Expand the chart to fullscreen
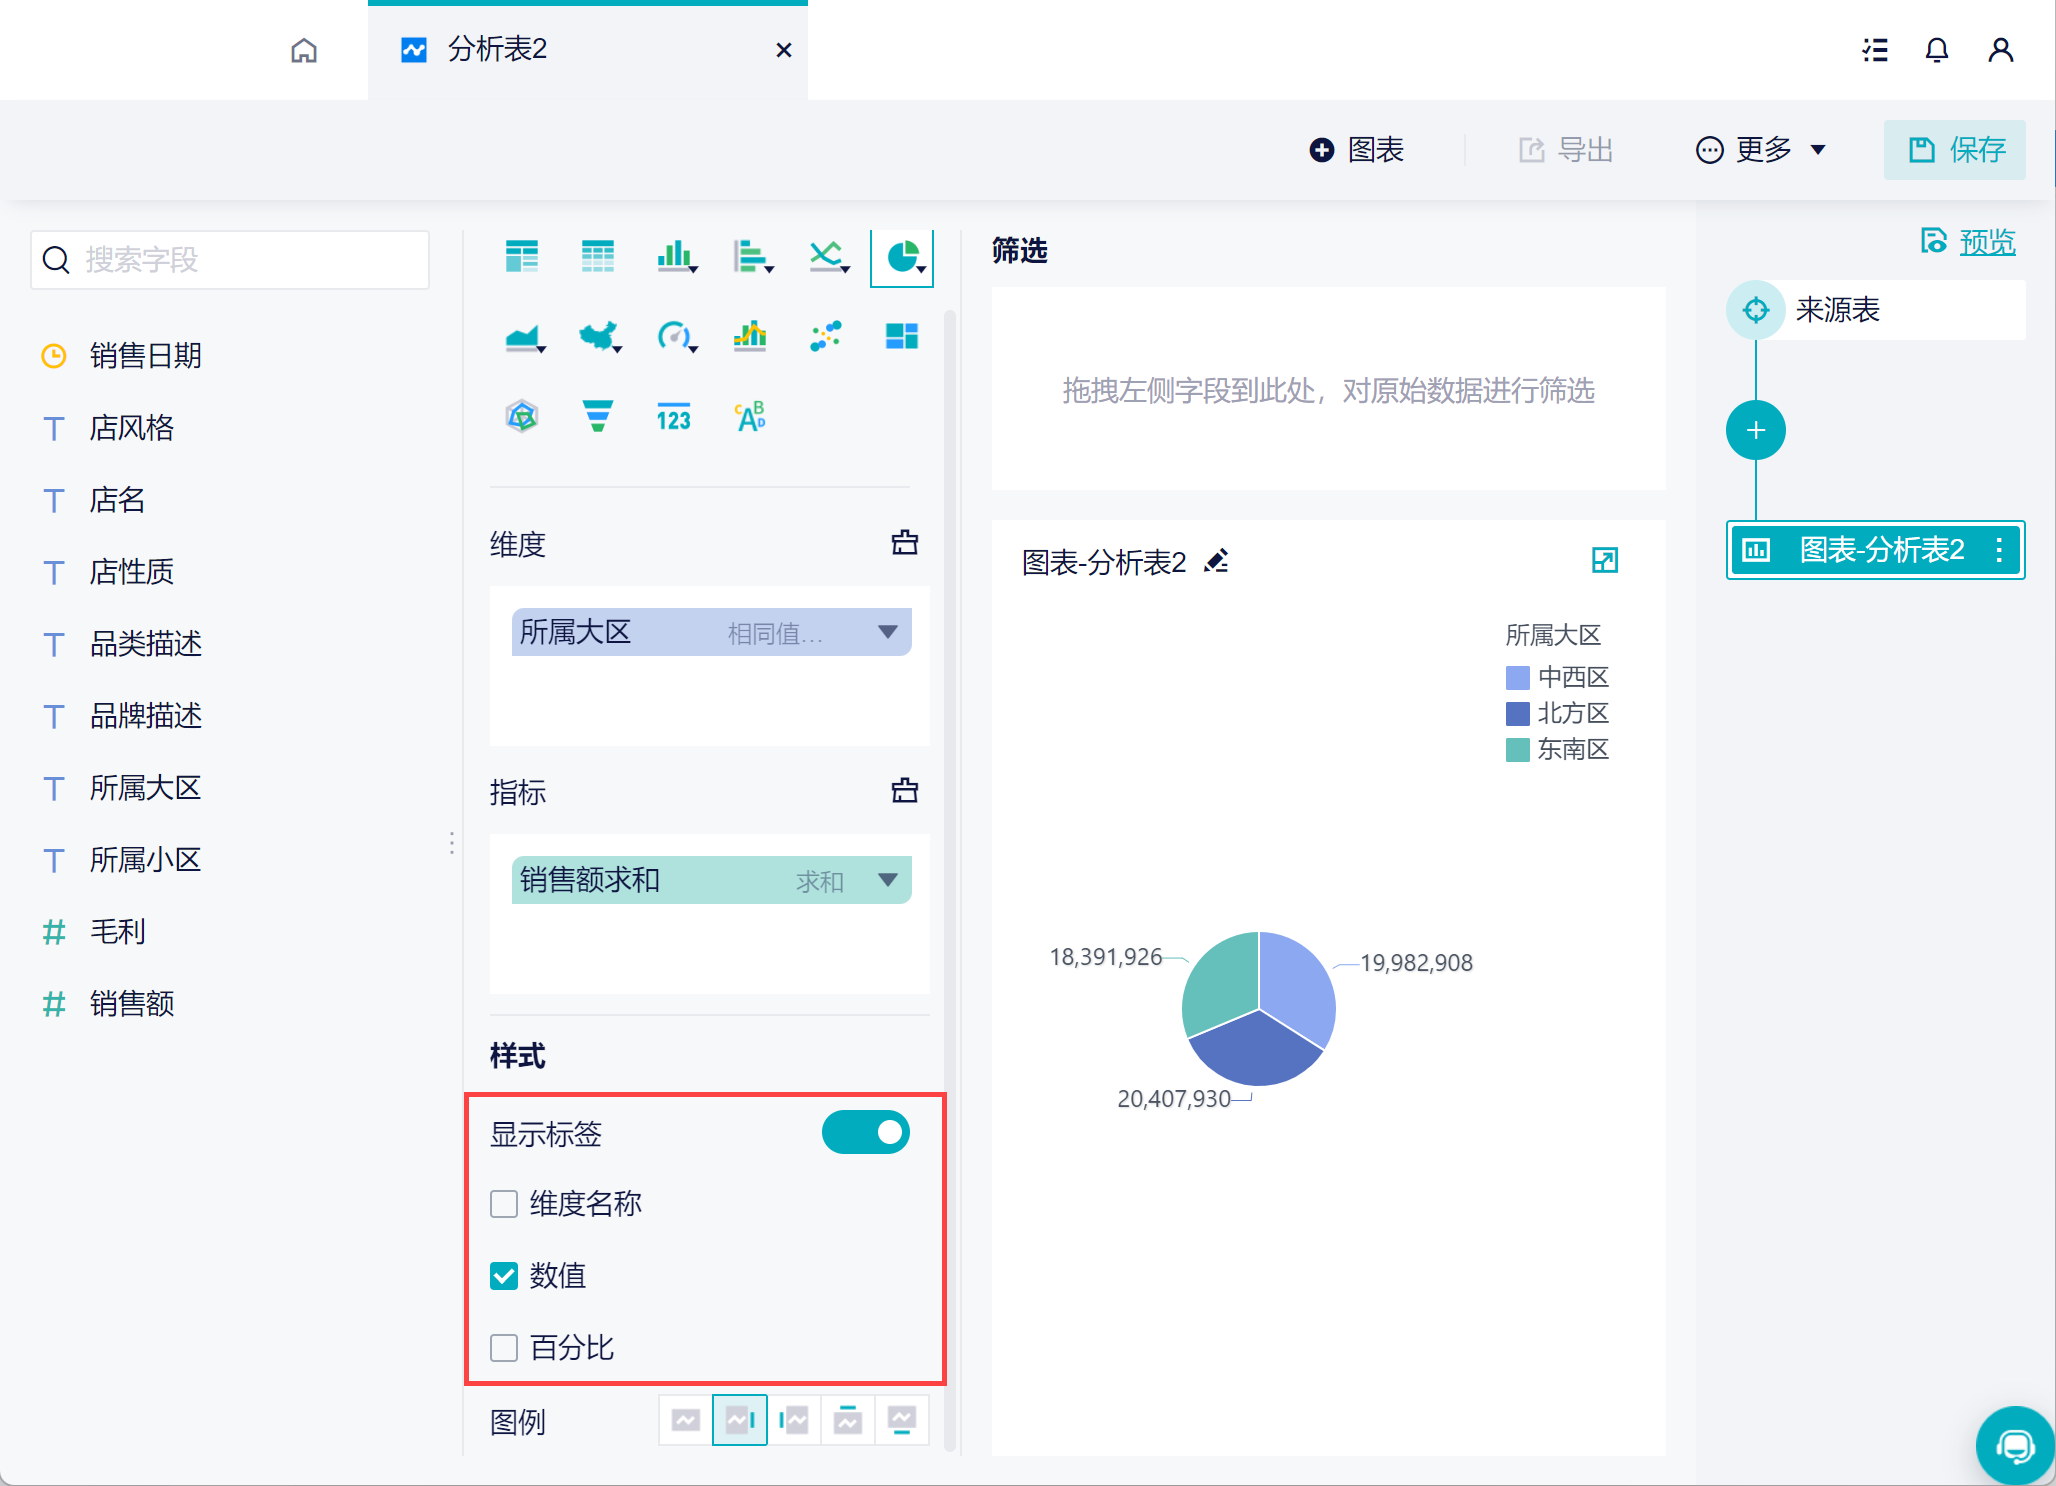Viewport: 2056px width, 1486px height. point(1604,560)
